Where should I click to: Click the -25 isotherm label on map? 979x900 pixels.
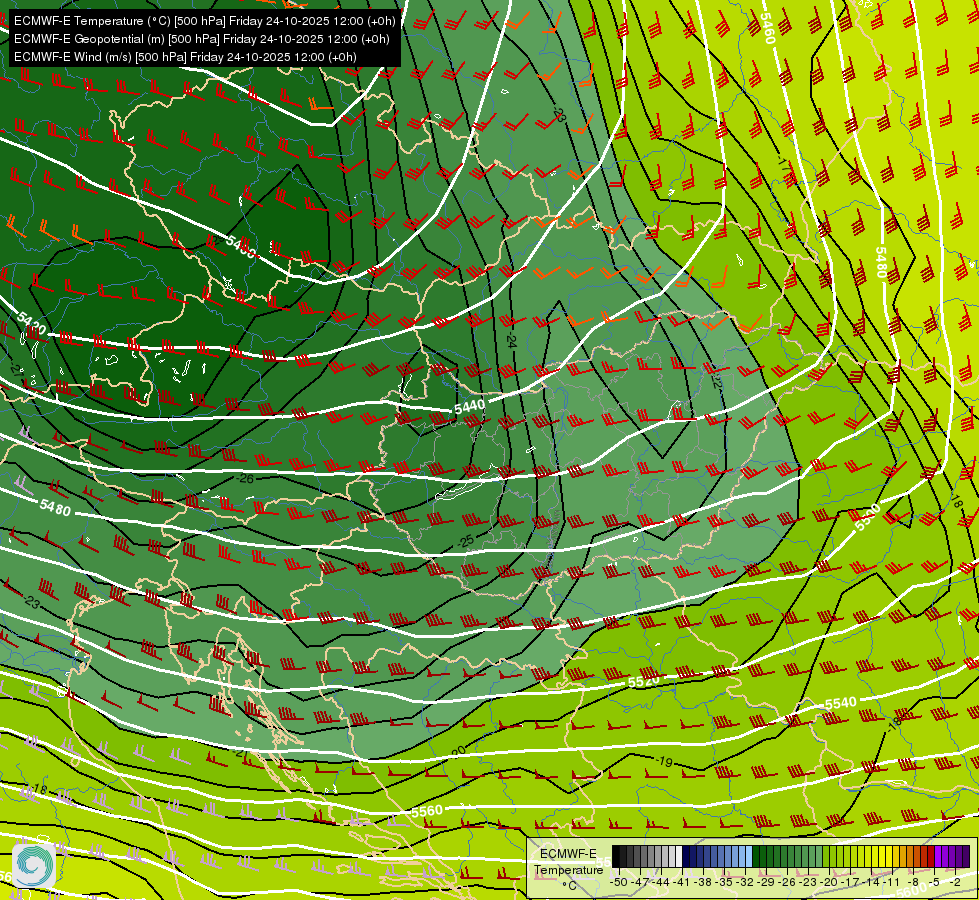point(466,541)
